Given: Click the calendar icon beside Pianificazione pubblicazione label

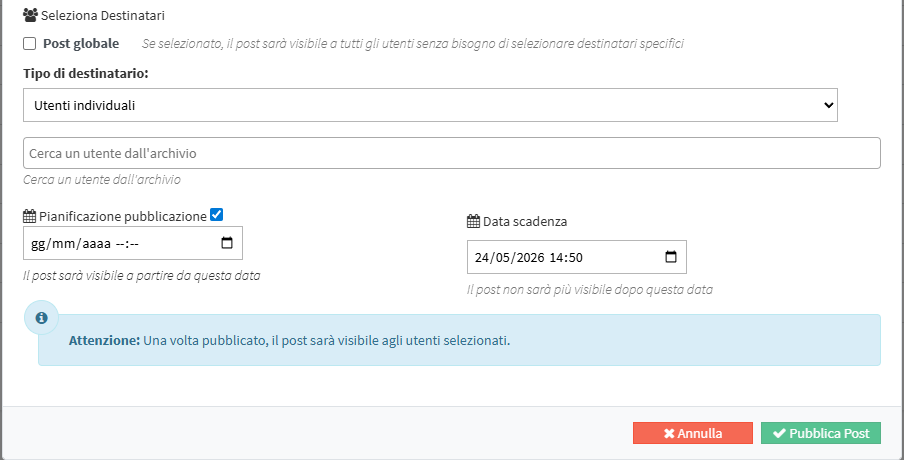Looking at the screenshot, I should click(29, 216).
